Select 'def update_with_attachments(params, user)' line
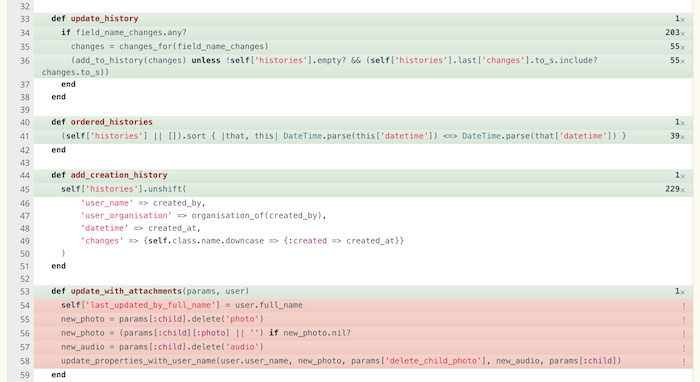700x382 pixels. (363, 291)
